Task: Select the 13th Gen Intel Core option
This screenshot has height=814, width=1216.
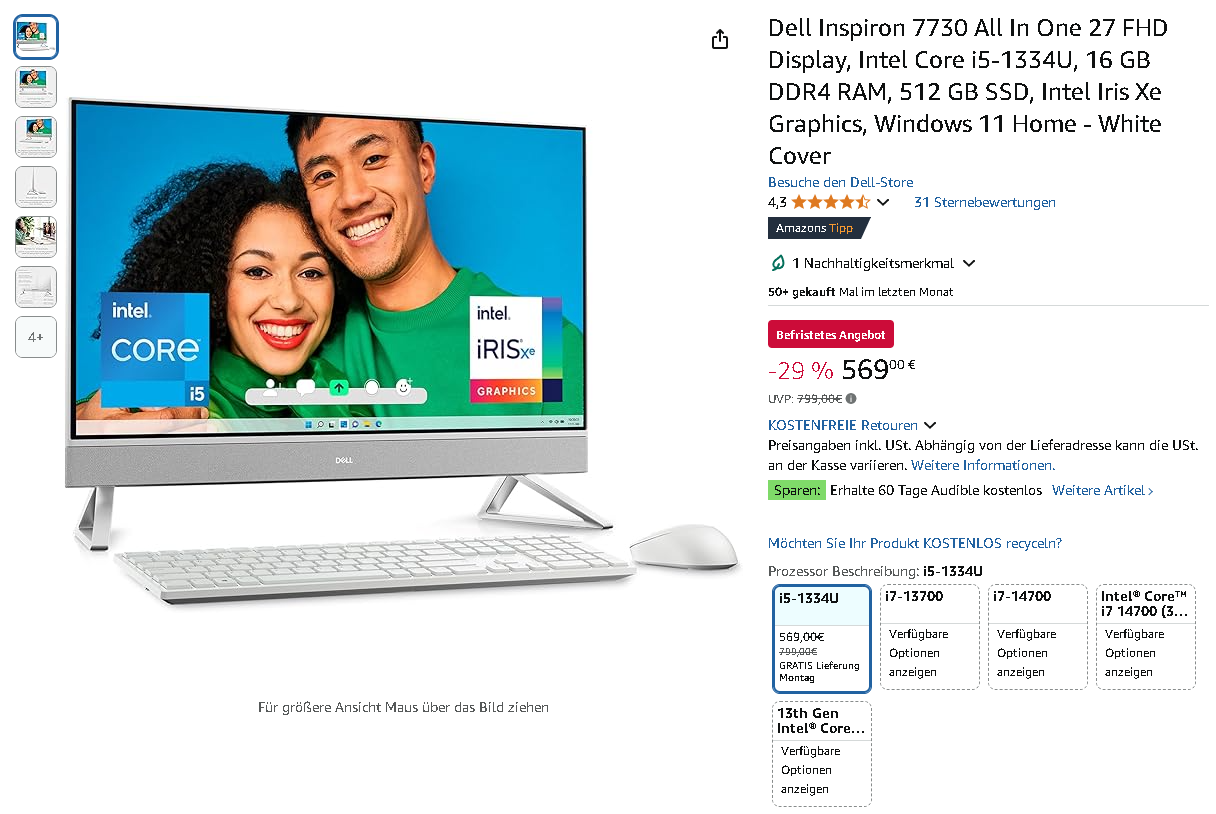Action: (822, 754)
